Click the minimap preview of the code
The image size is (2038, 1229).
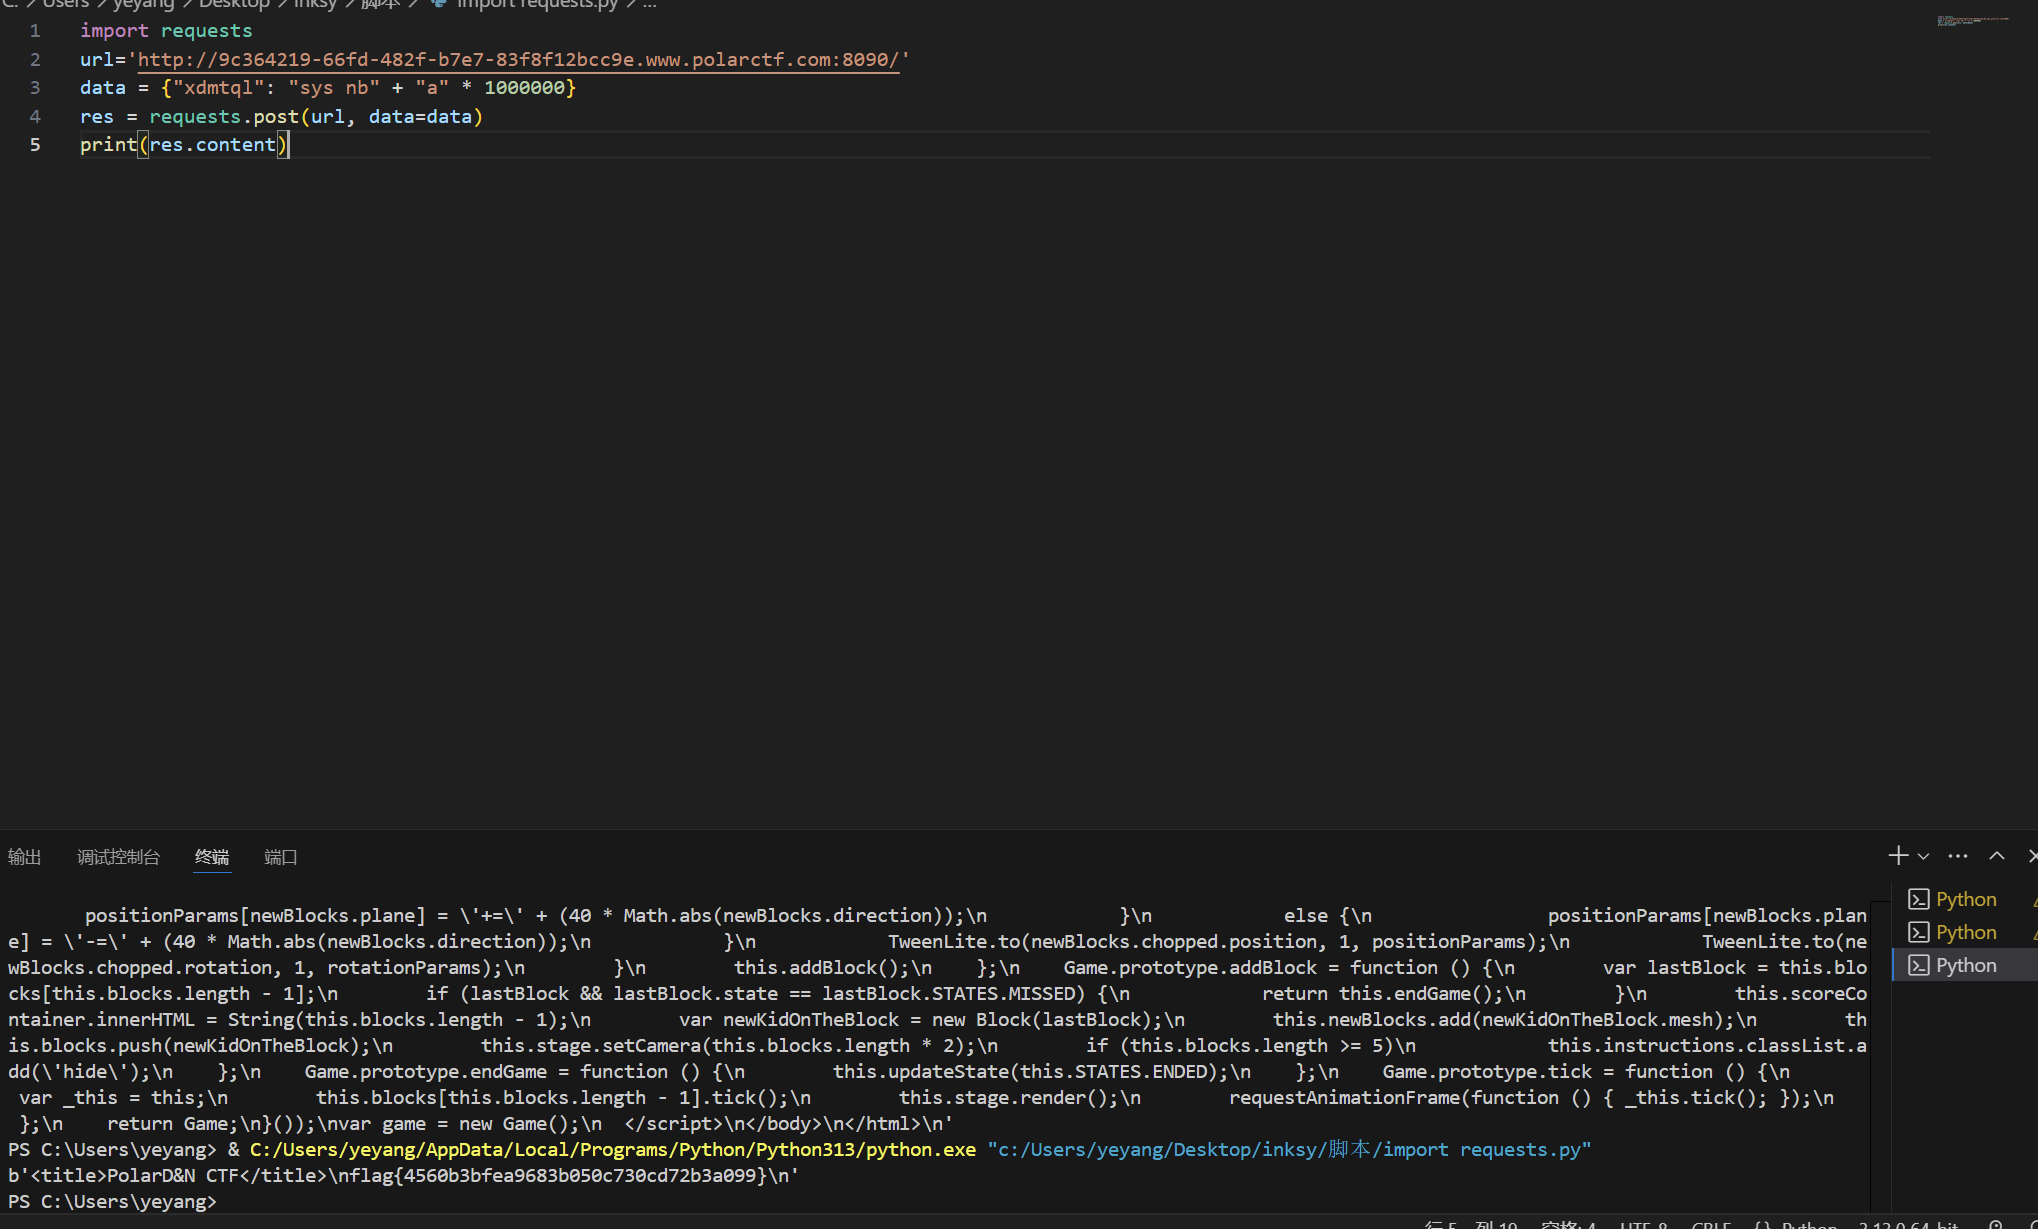tap(1972, 20)
